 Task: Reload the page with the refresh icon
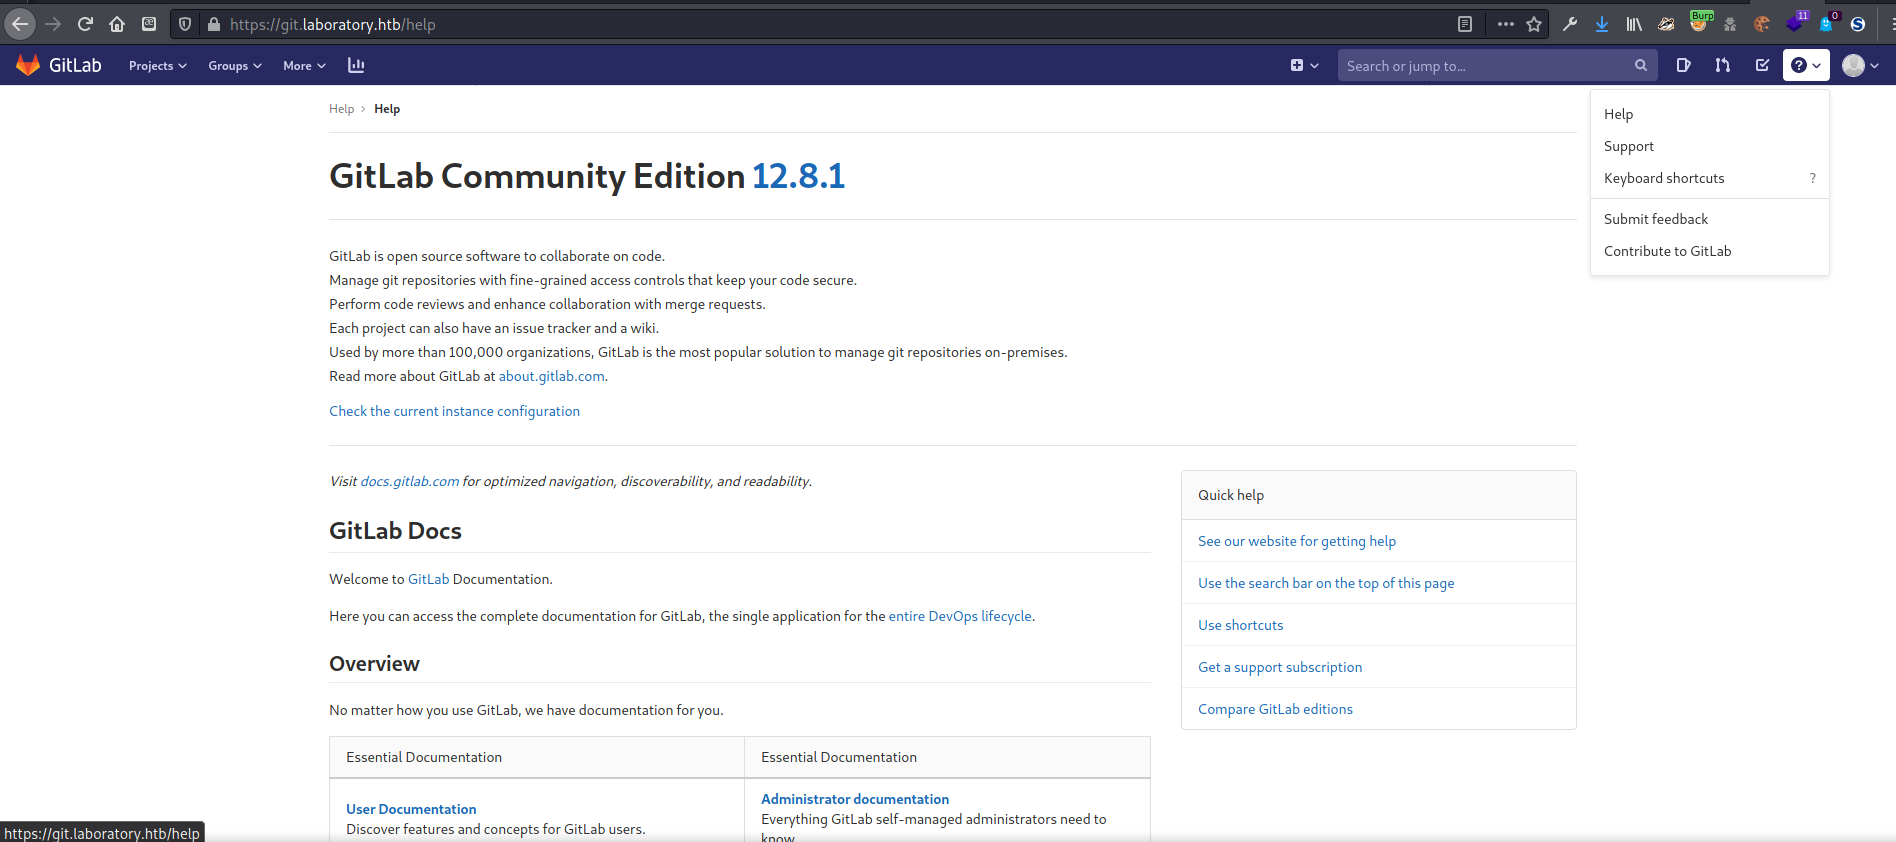[85, 24]
